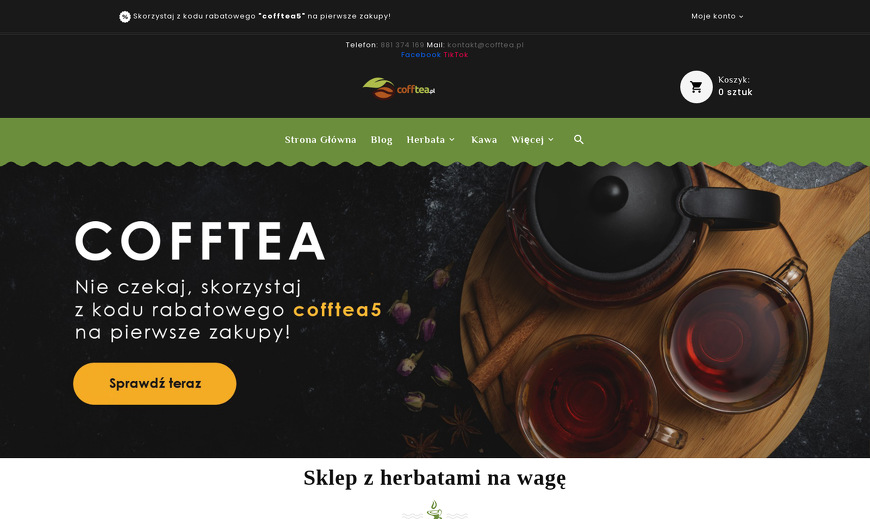The height and width of the screenshot is (519, 870).
Task: Click the Sklep z herbatami na wagę heading
Action: tap(434, 477)
